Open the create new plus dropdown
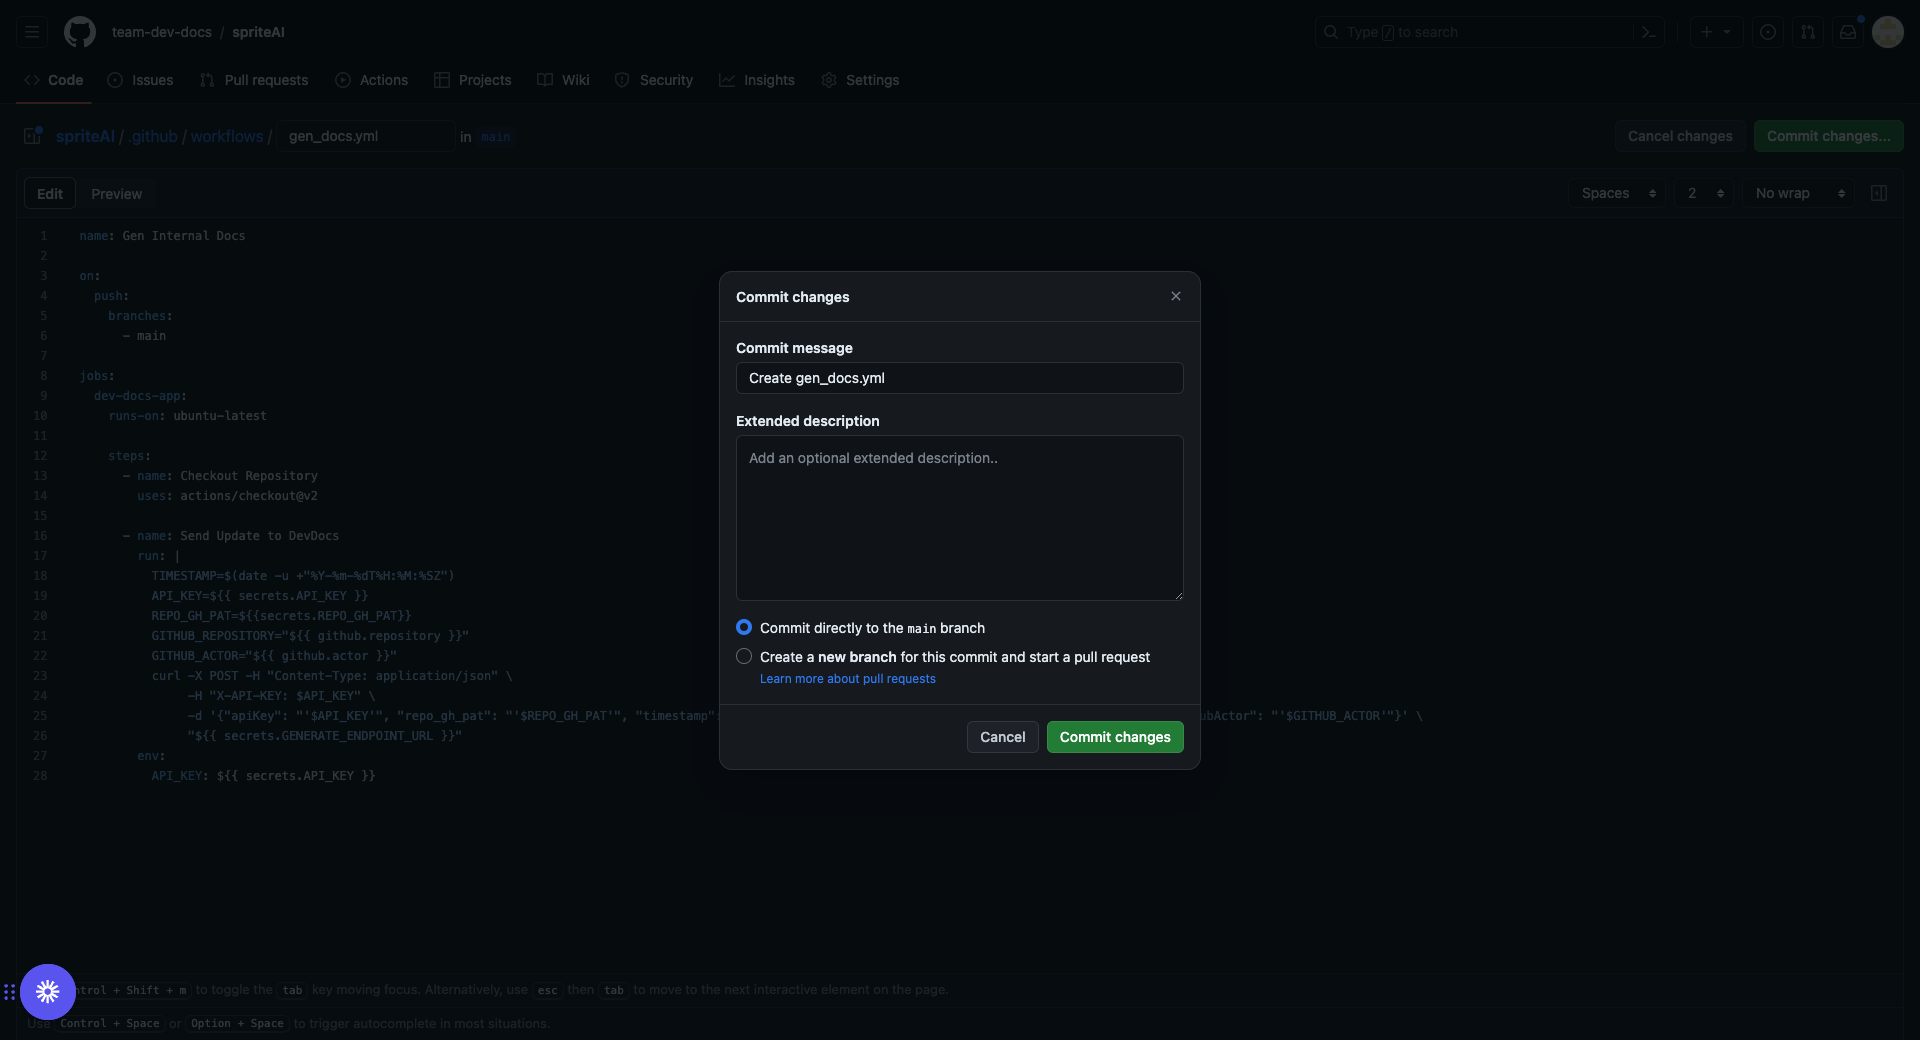The image size is (1920, 1040). tap(1715, 32)
